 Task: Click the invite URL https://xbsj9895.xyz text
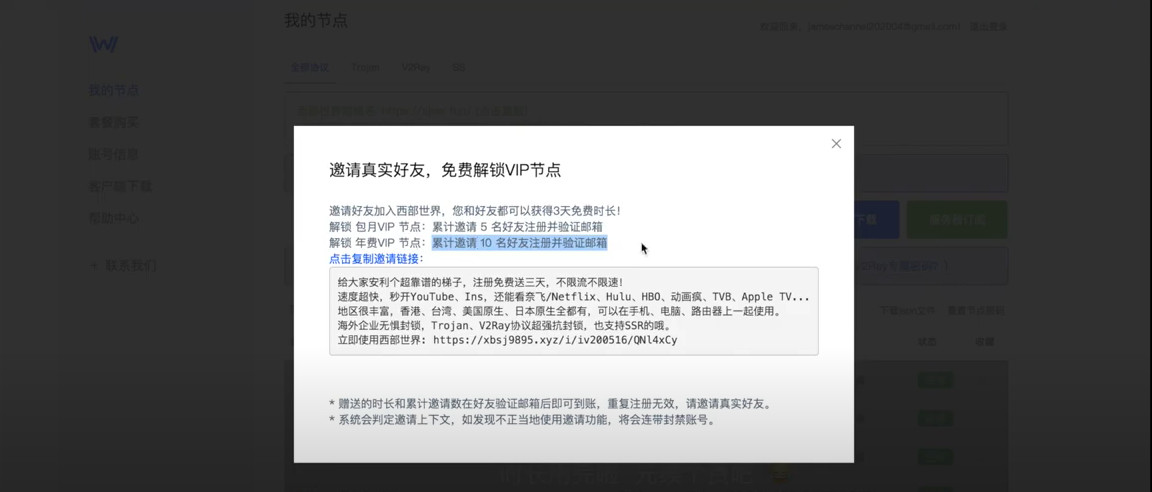tap(555, 340)
